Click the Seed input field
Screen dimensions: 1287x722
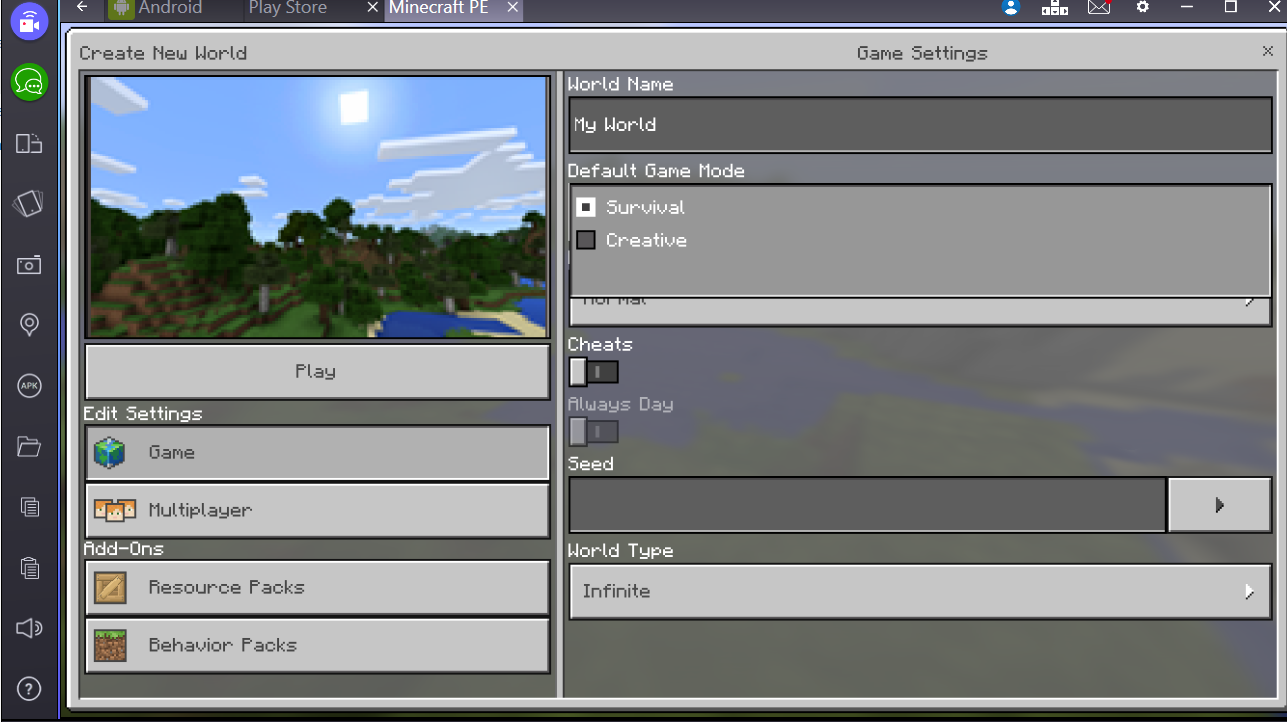coord(867,505)
